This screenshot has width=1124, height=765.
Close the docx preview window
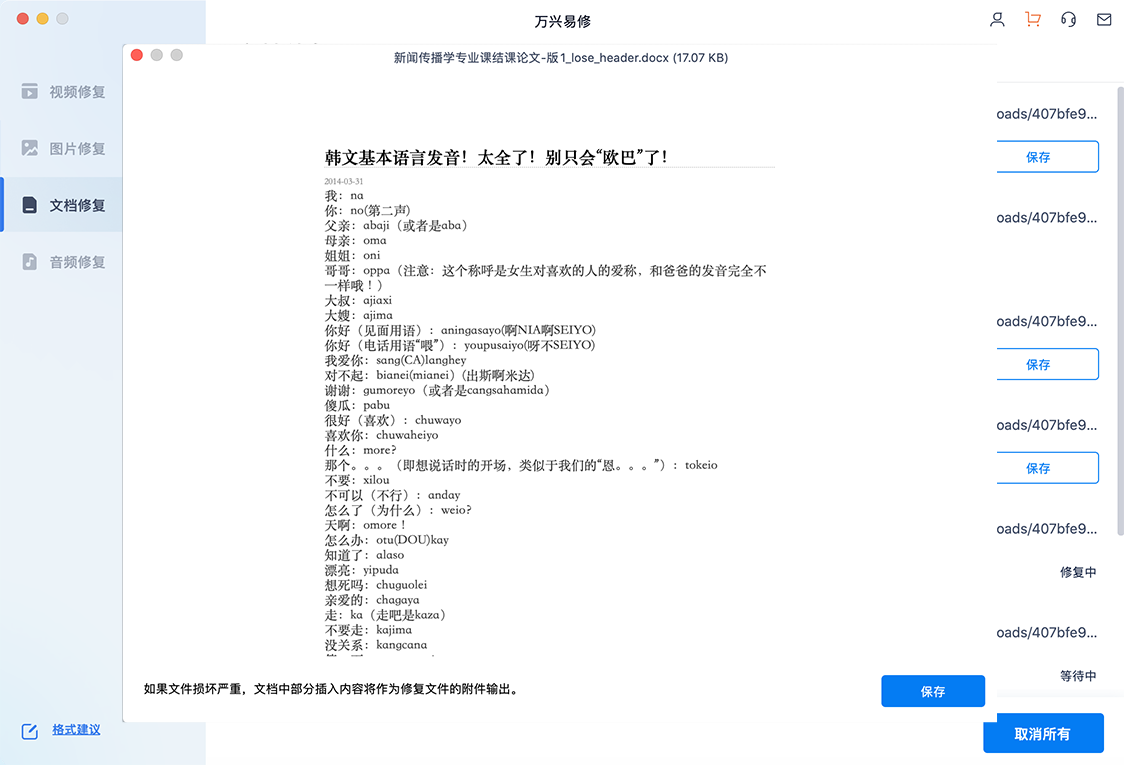point(137,57)
